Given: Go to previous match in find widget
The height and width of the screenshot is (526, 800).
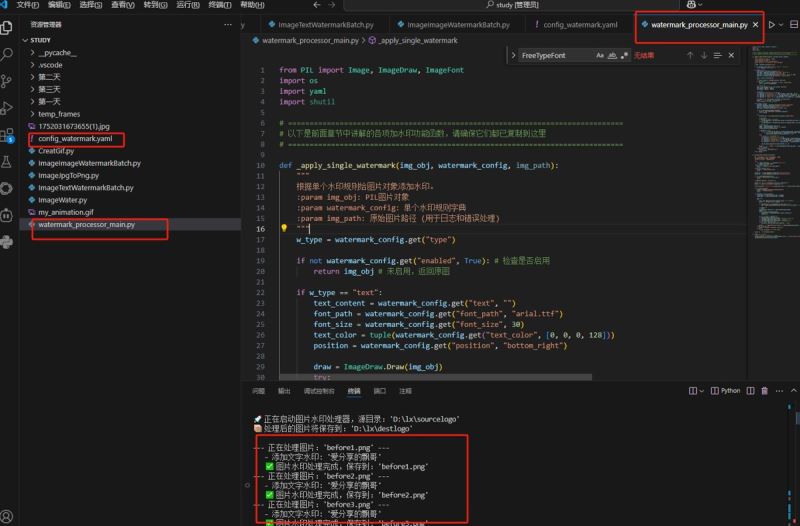Looking at the screenshot, I should tap(690, 56).
